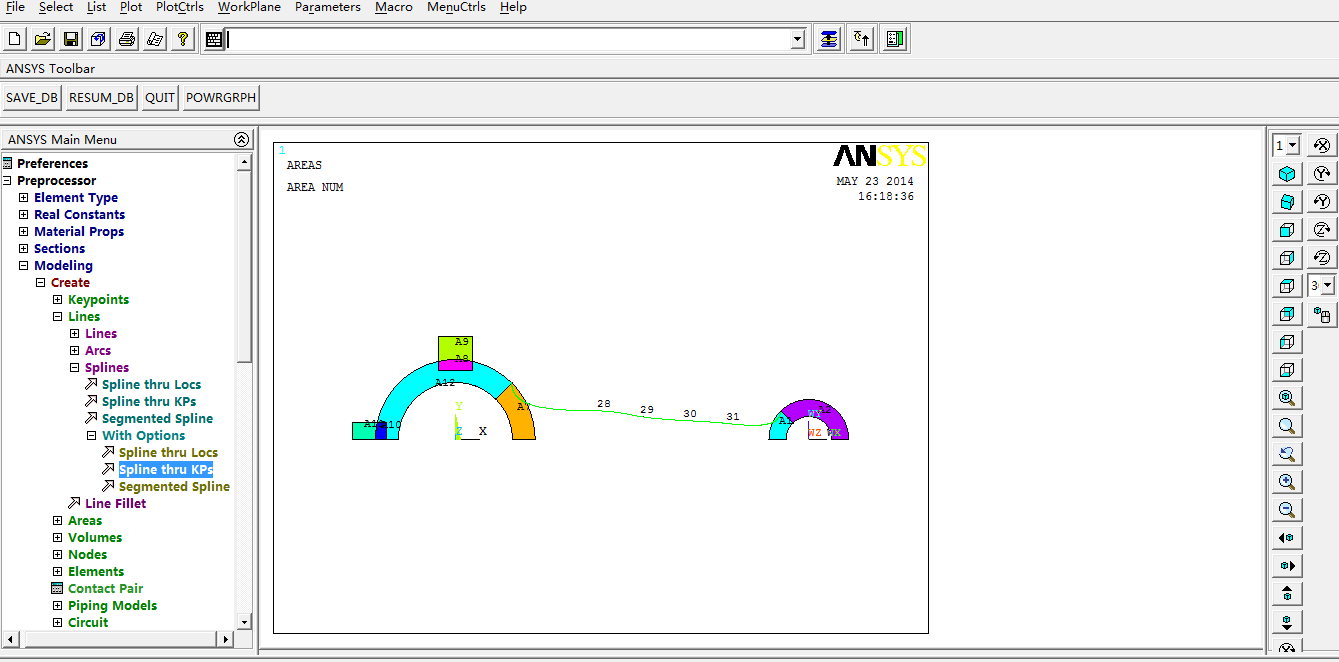Expand the Element Type tree node
Image resolution: width=1339 pixels, height=662 pixels.
coord(24,198)
